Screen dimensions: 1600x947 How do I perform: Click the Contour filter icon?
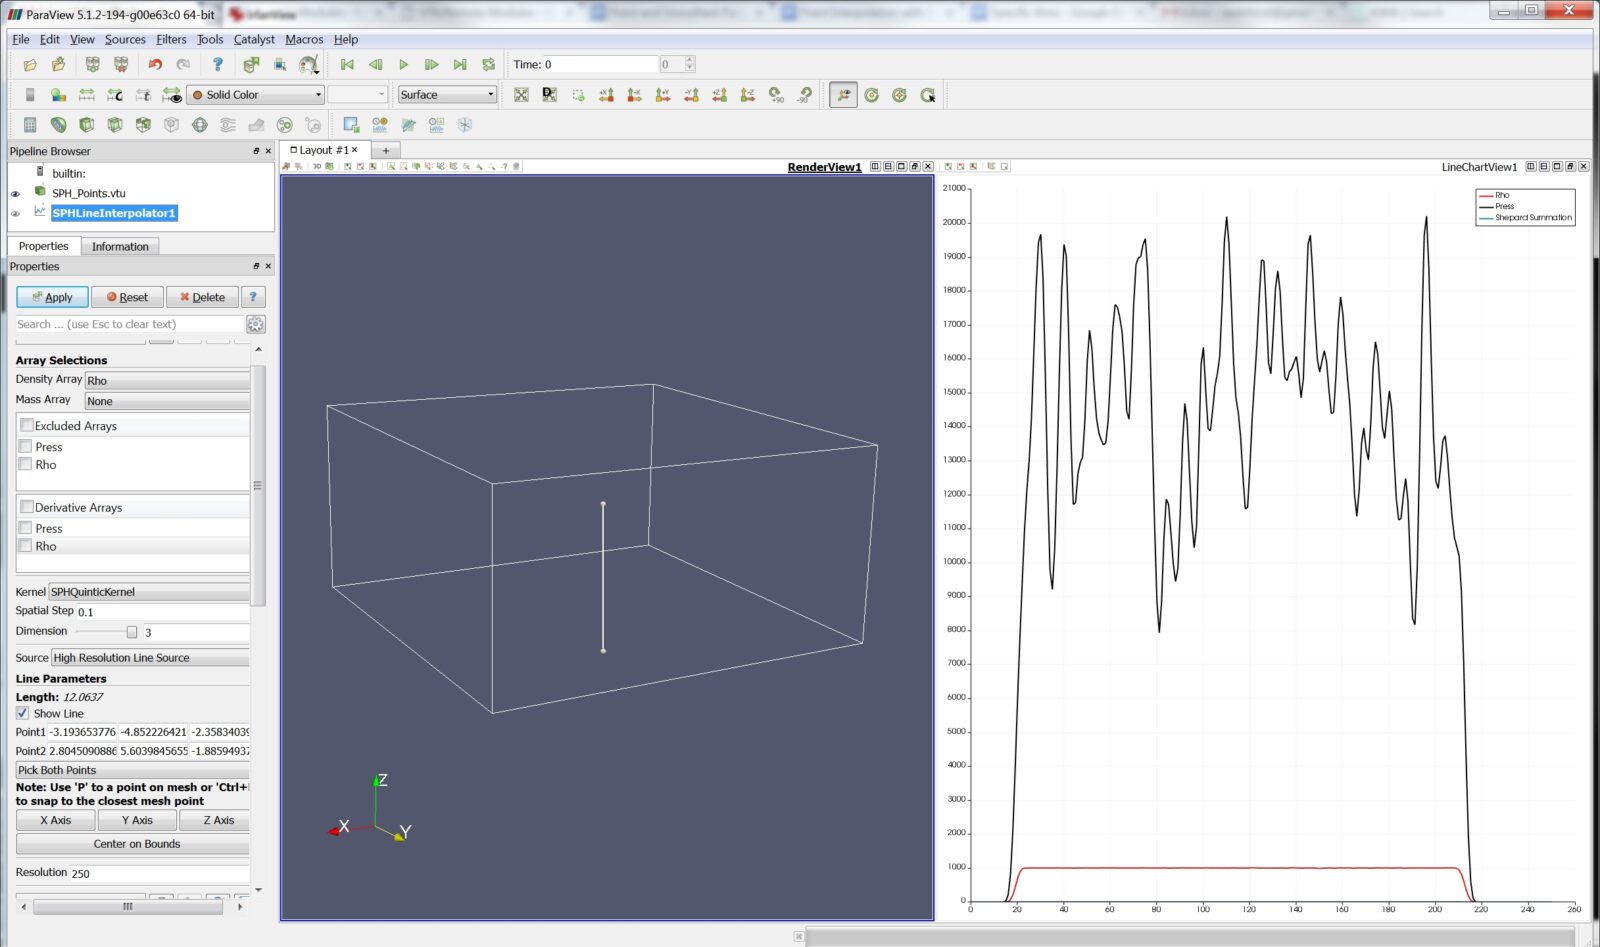pos(58,124)
